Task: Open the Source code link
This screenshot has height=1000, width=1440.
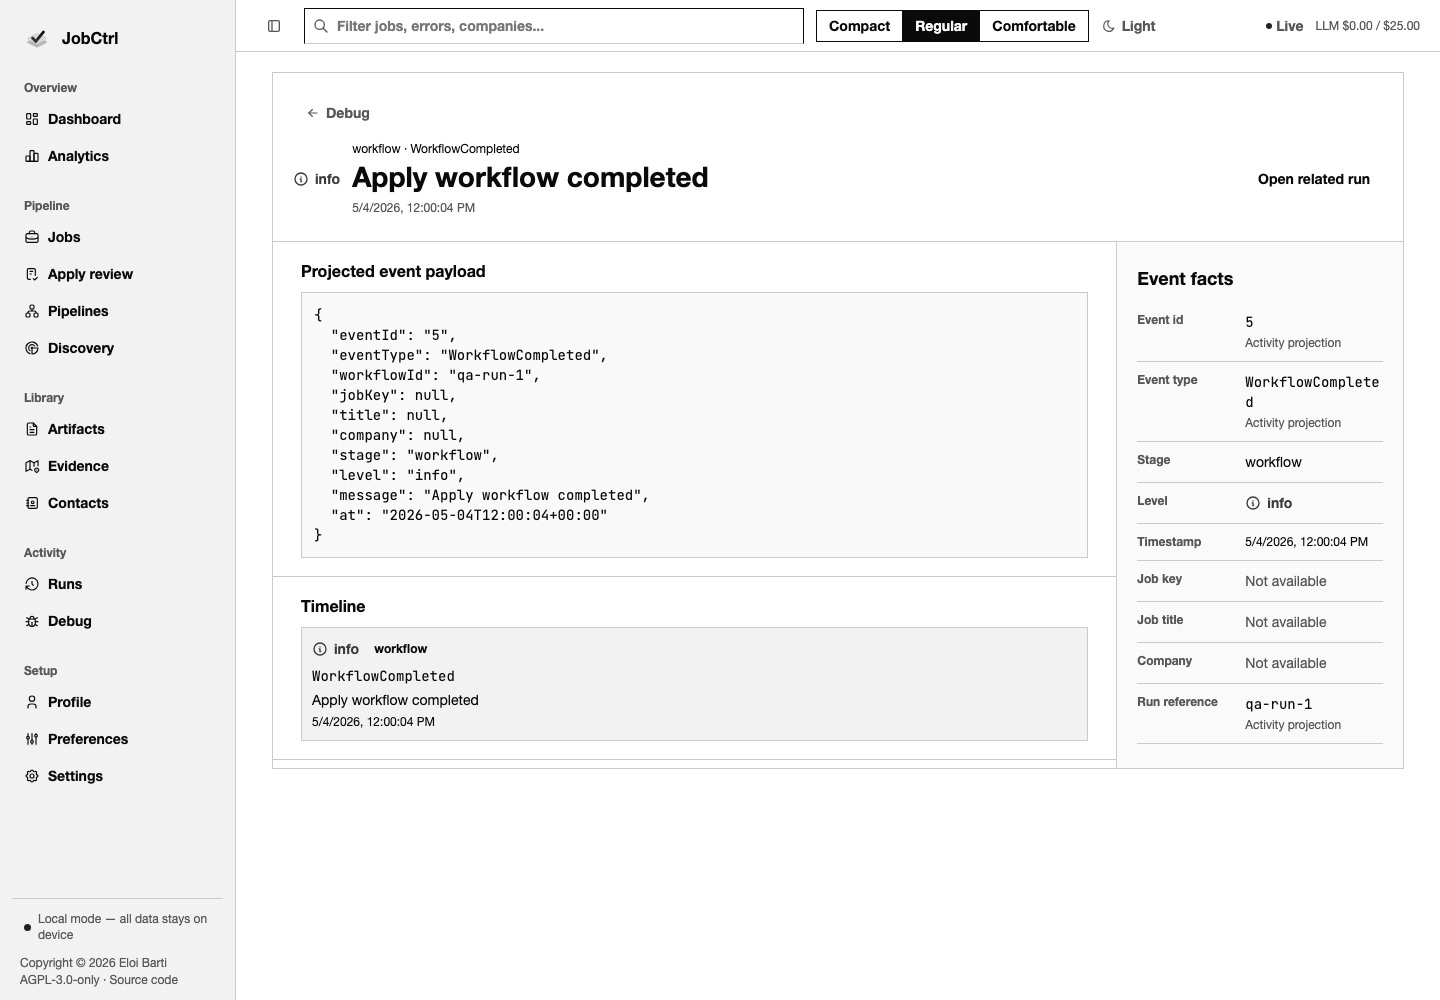Action: pyautogui.click(x=143, y=980)
